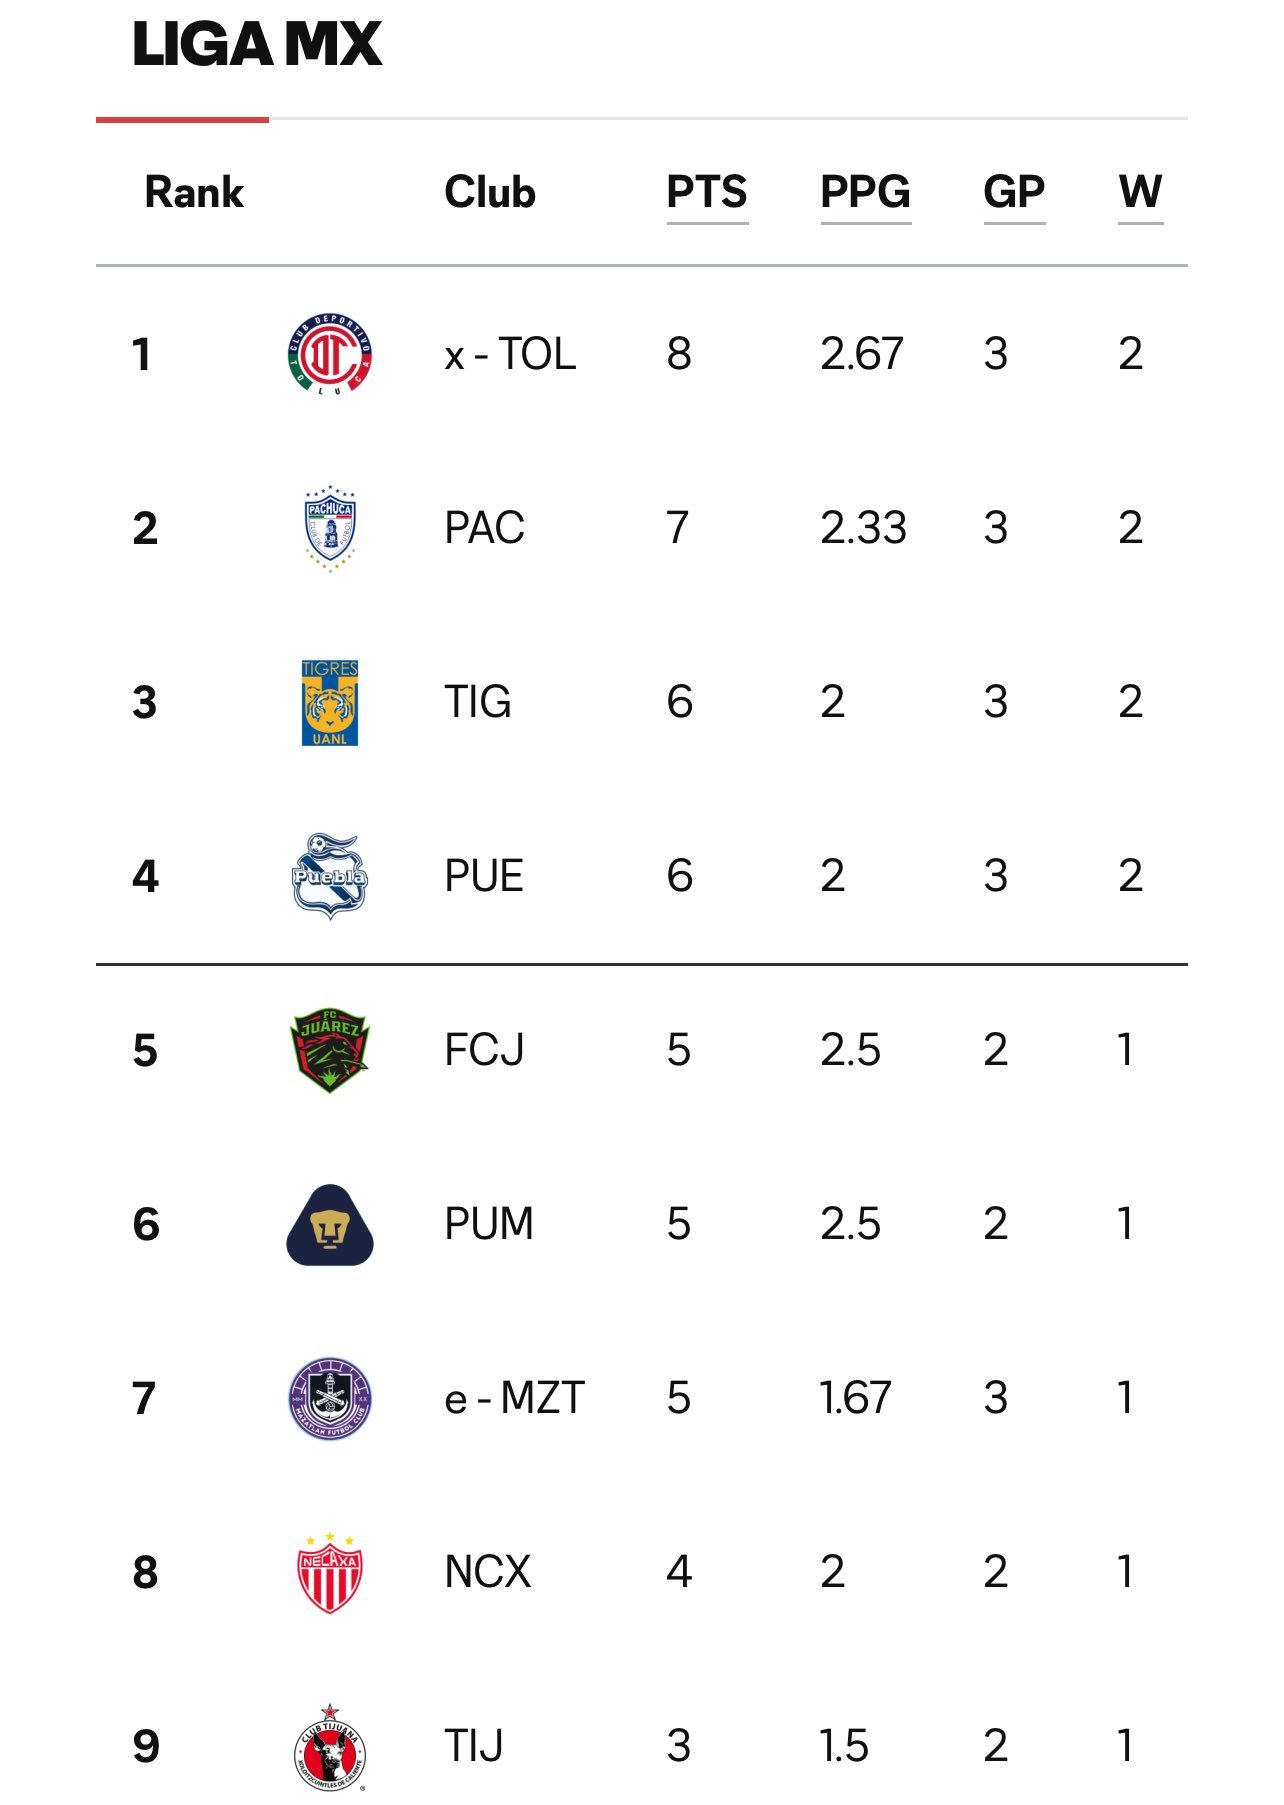
Task: Select the NCX team name
Action: point(487,1572)
